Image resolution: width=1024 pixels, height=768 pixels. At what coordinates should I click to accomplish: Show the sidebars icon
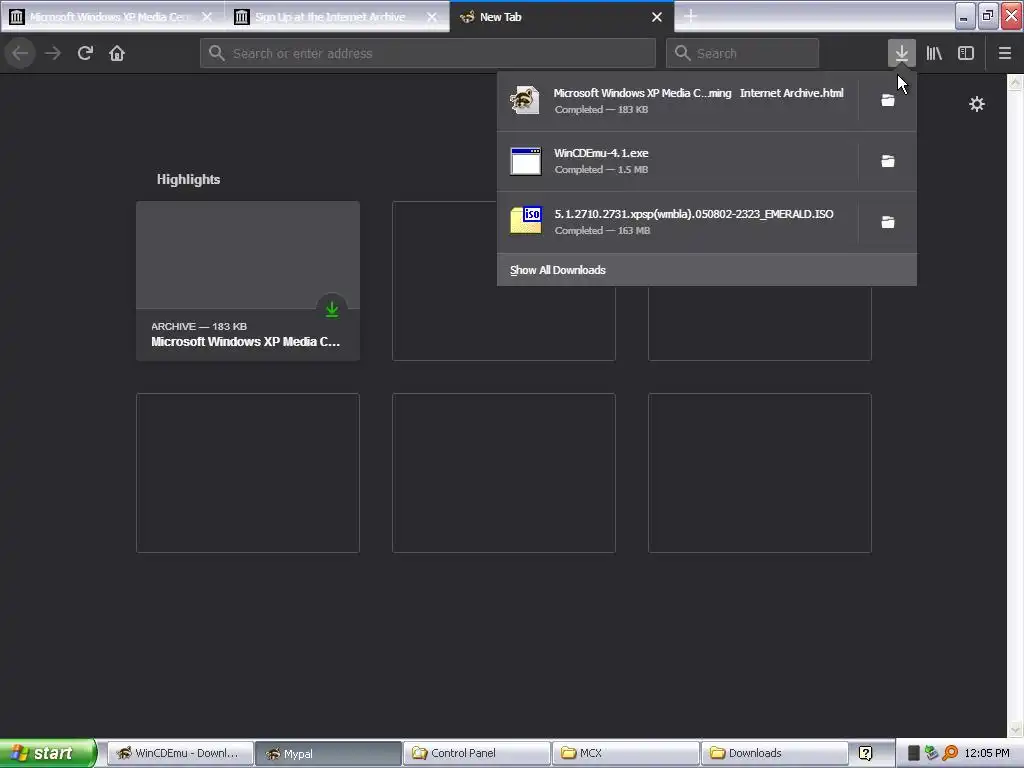(x=966, y=53)
